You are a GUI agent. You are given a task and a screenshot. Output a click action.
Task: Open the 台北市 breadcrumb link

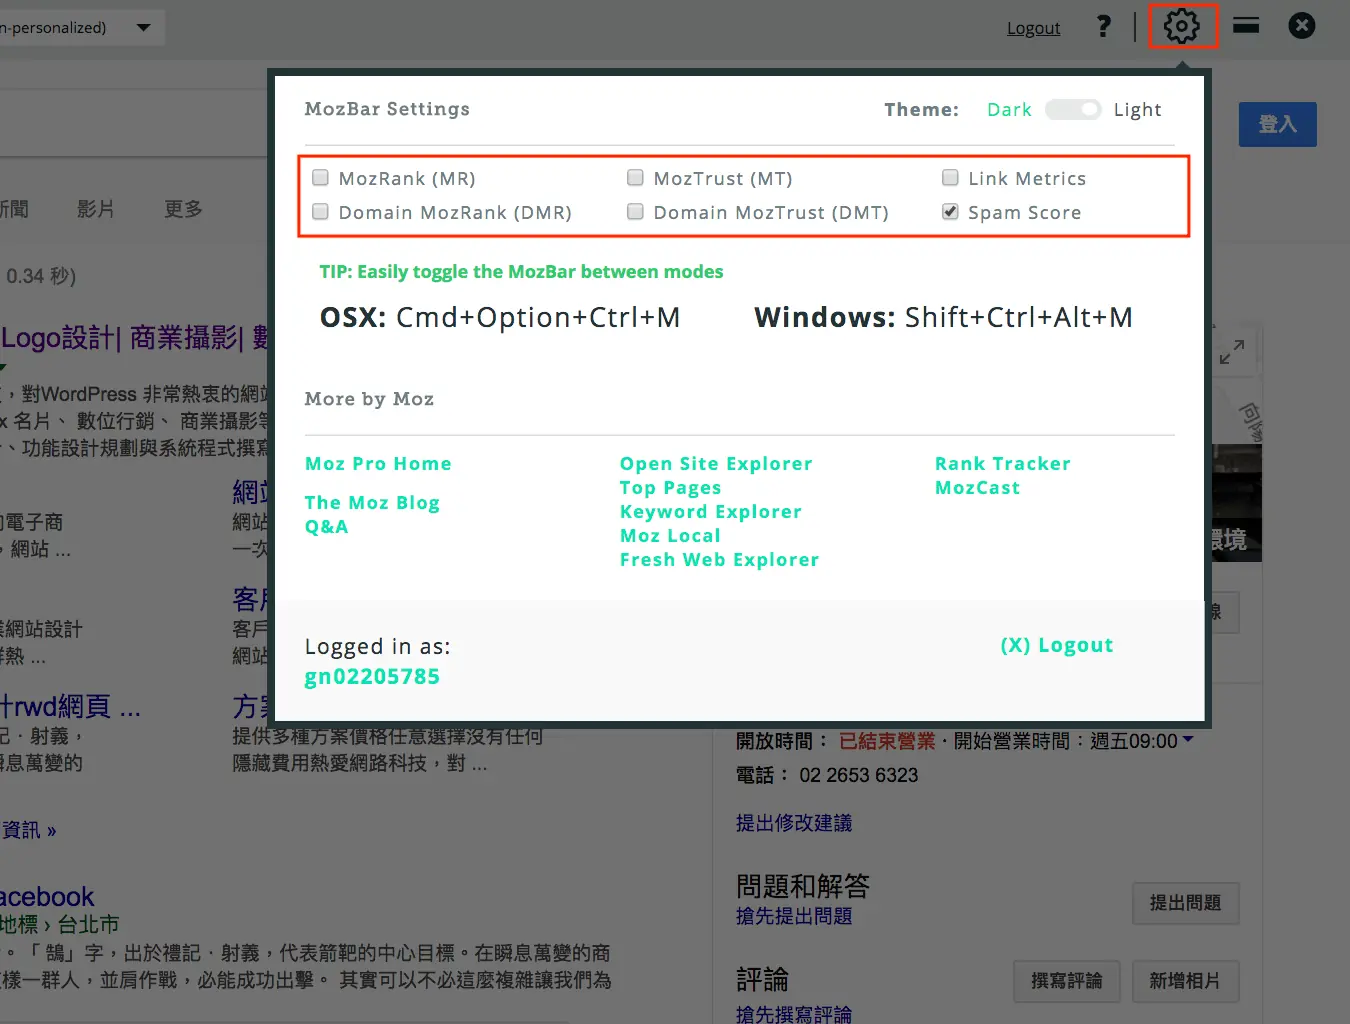tap(88, 924)
